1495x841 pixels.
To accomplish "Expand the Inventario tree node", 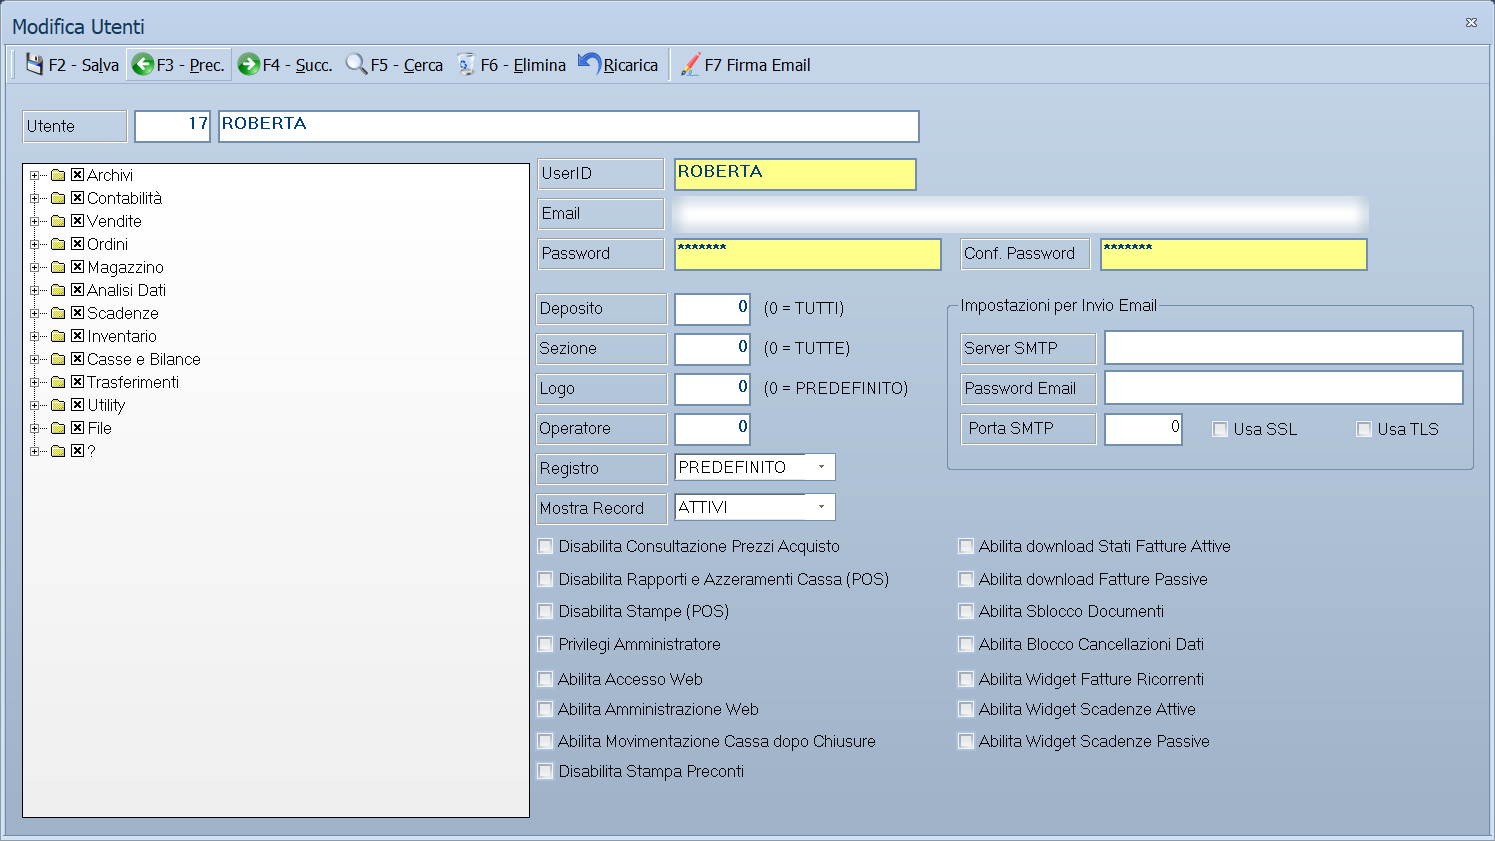I will click(35, 336).
